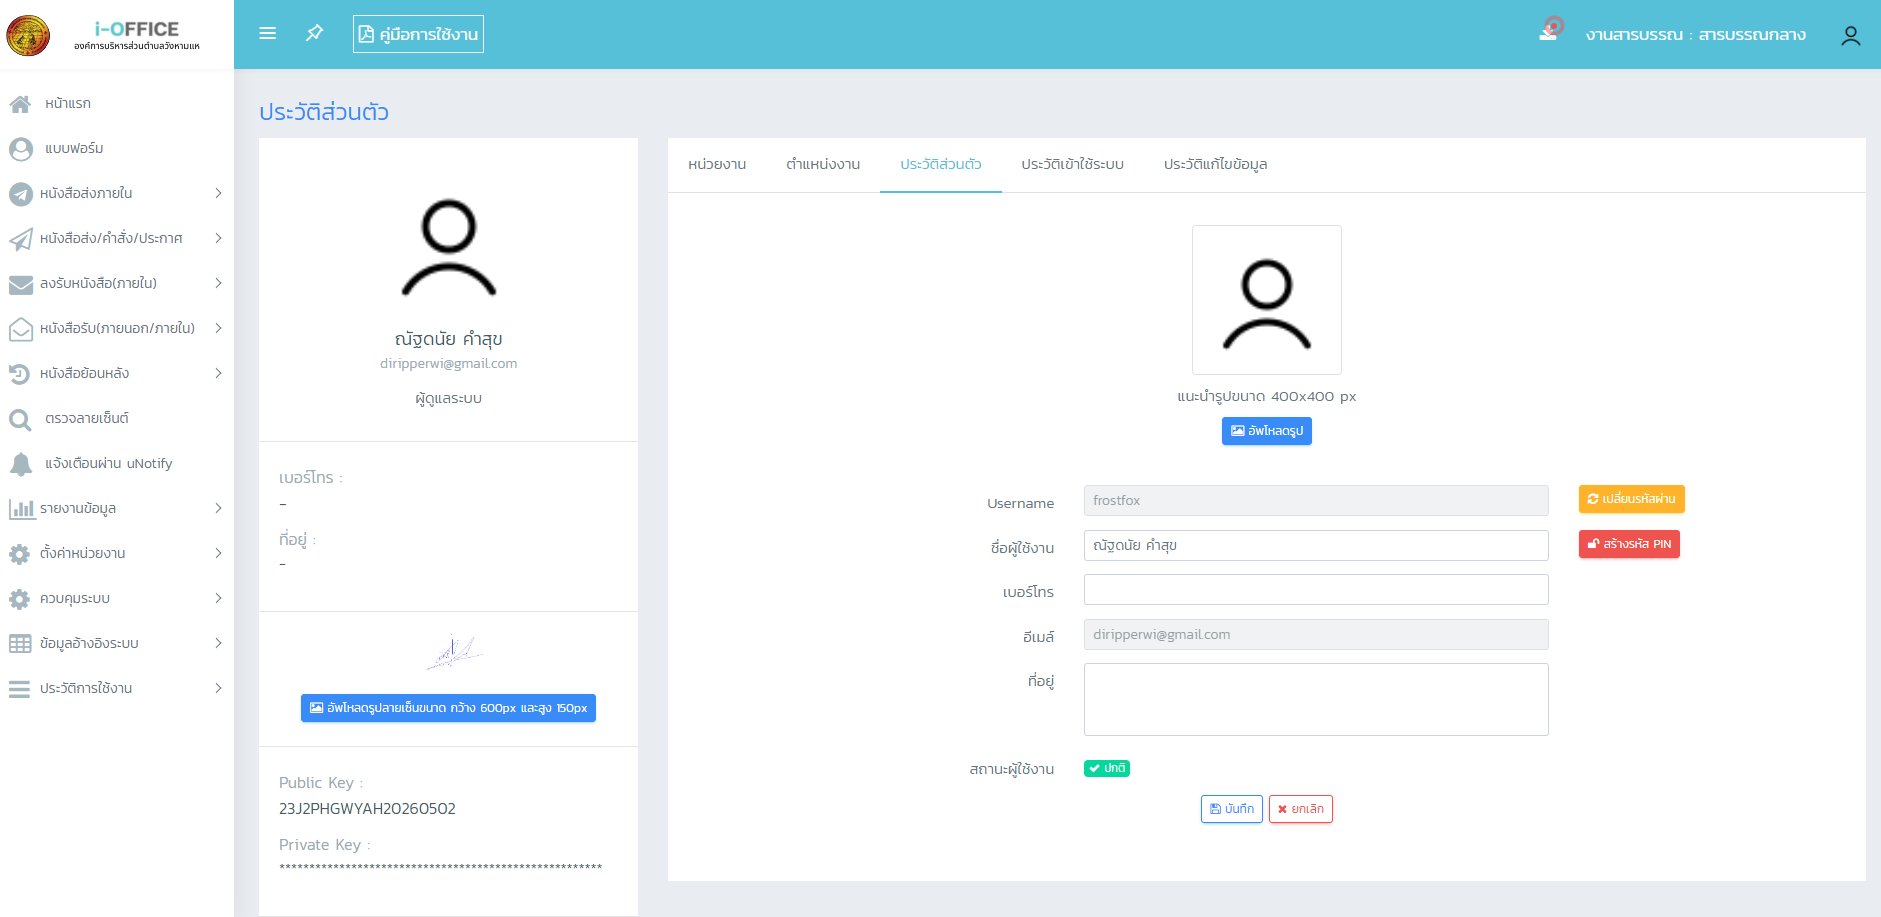Expand the หนังสือย้อนหลัง chevron
The width and height of the screenshot is (1881, 917).
point(218,373)
